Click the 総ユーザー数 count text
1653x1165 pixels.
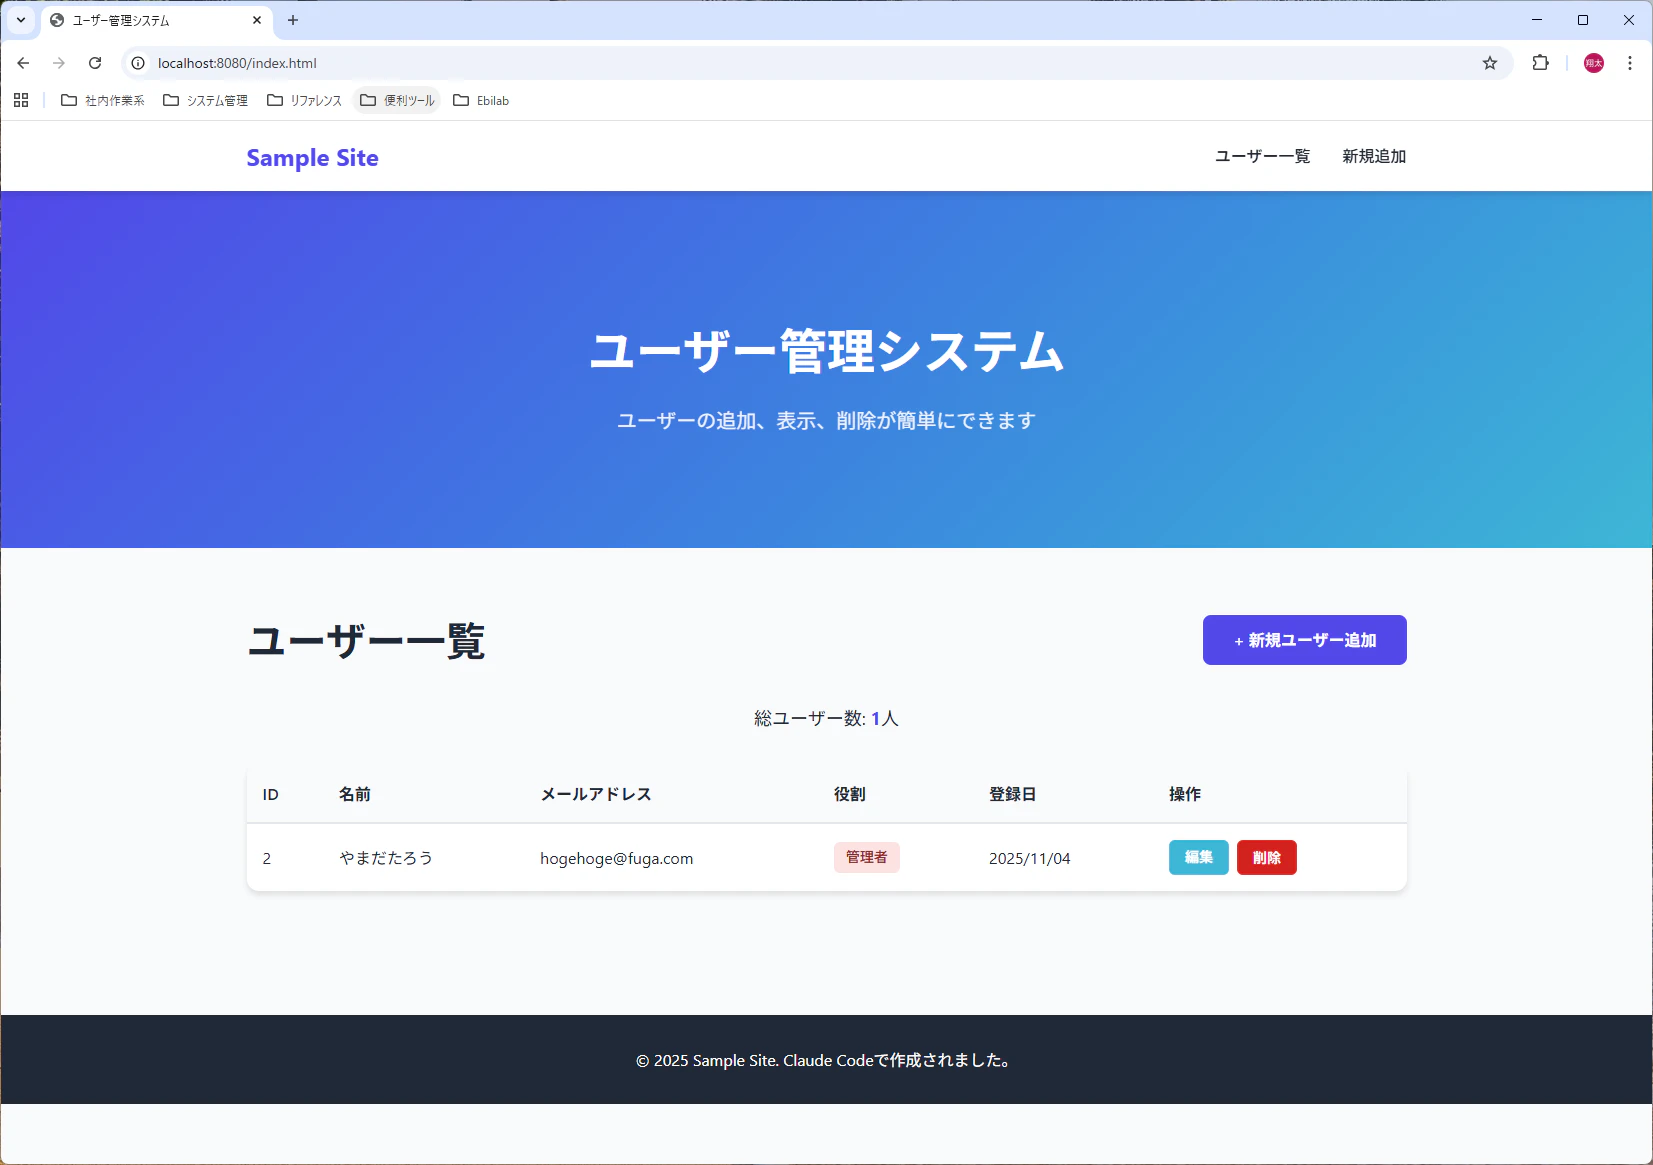point(826,718)
